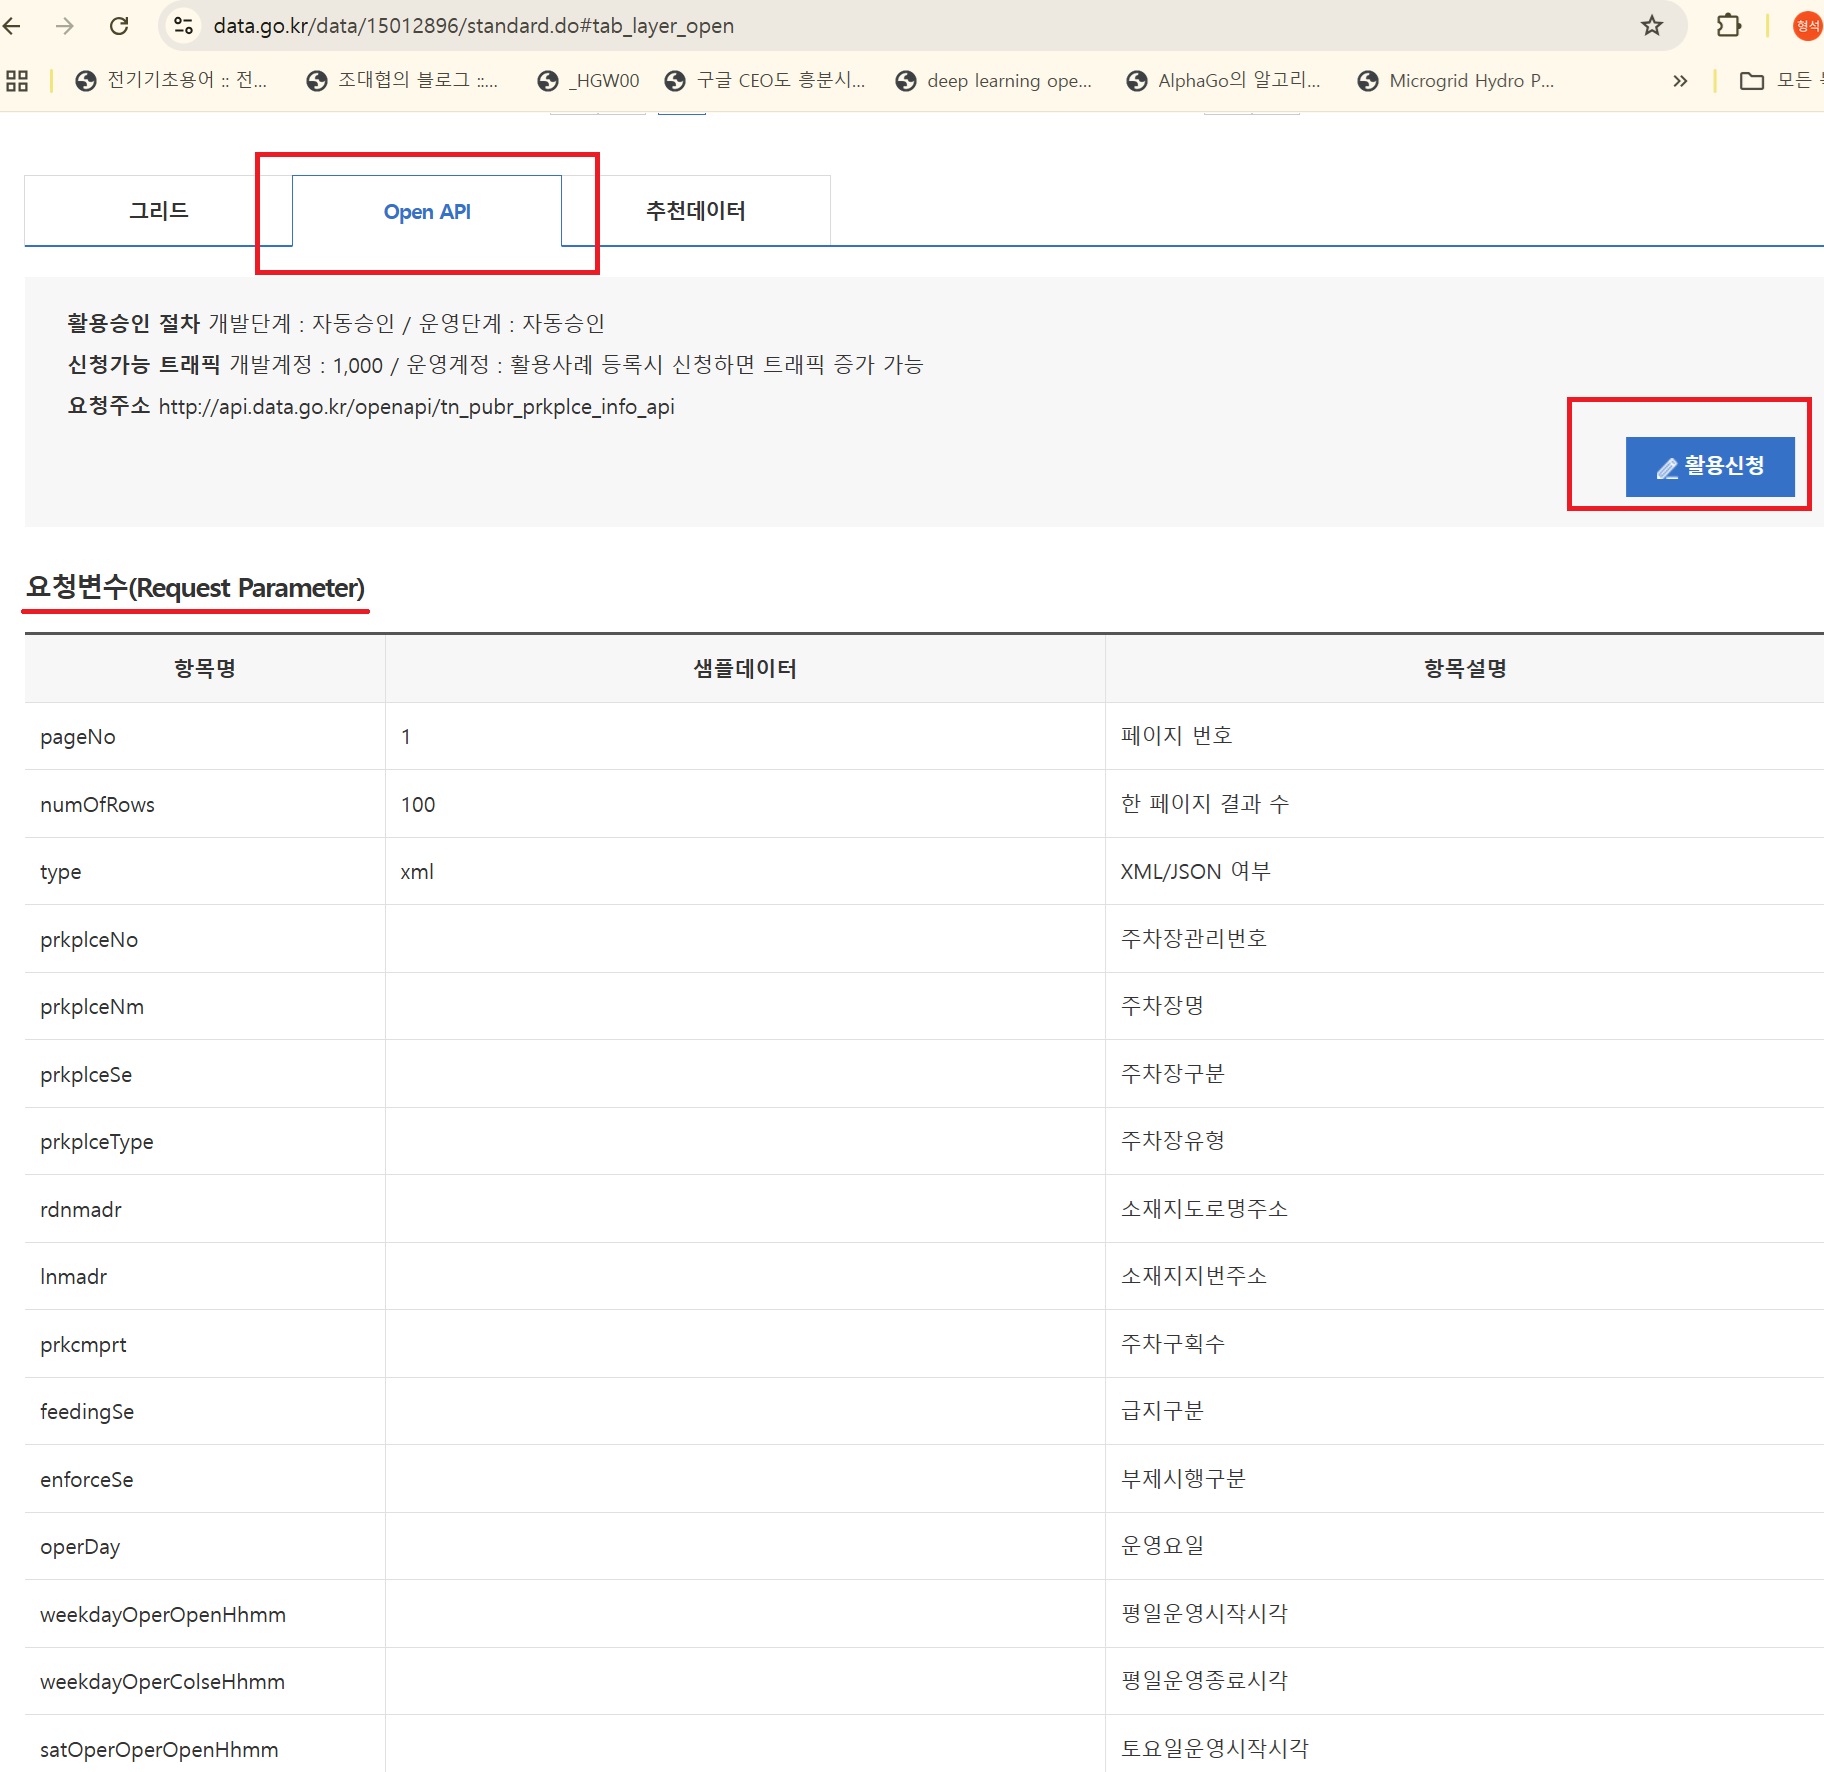Switch to the 그리드 tab
Image resolution: width=1824 pixels, height=1772 pixels.
click(x=158, y=211)
